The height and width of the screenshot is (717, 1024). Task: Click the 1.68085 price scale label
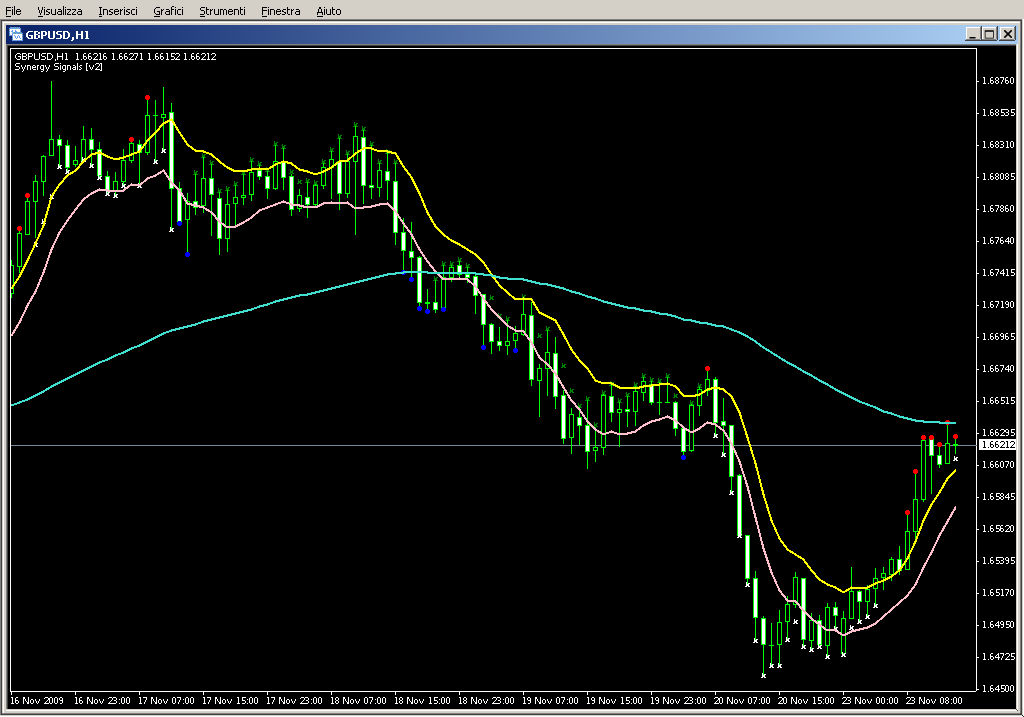999,177
